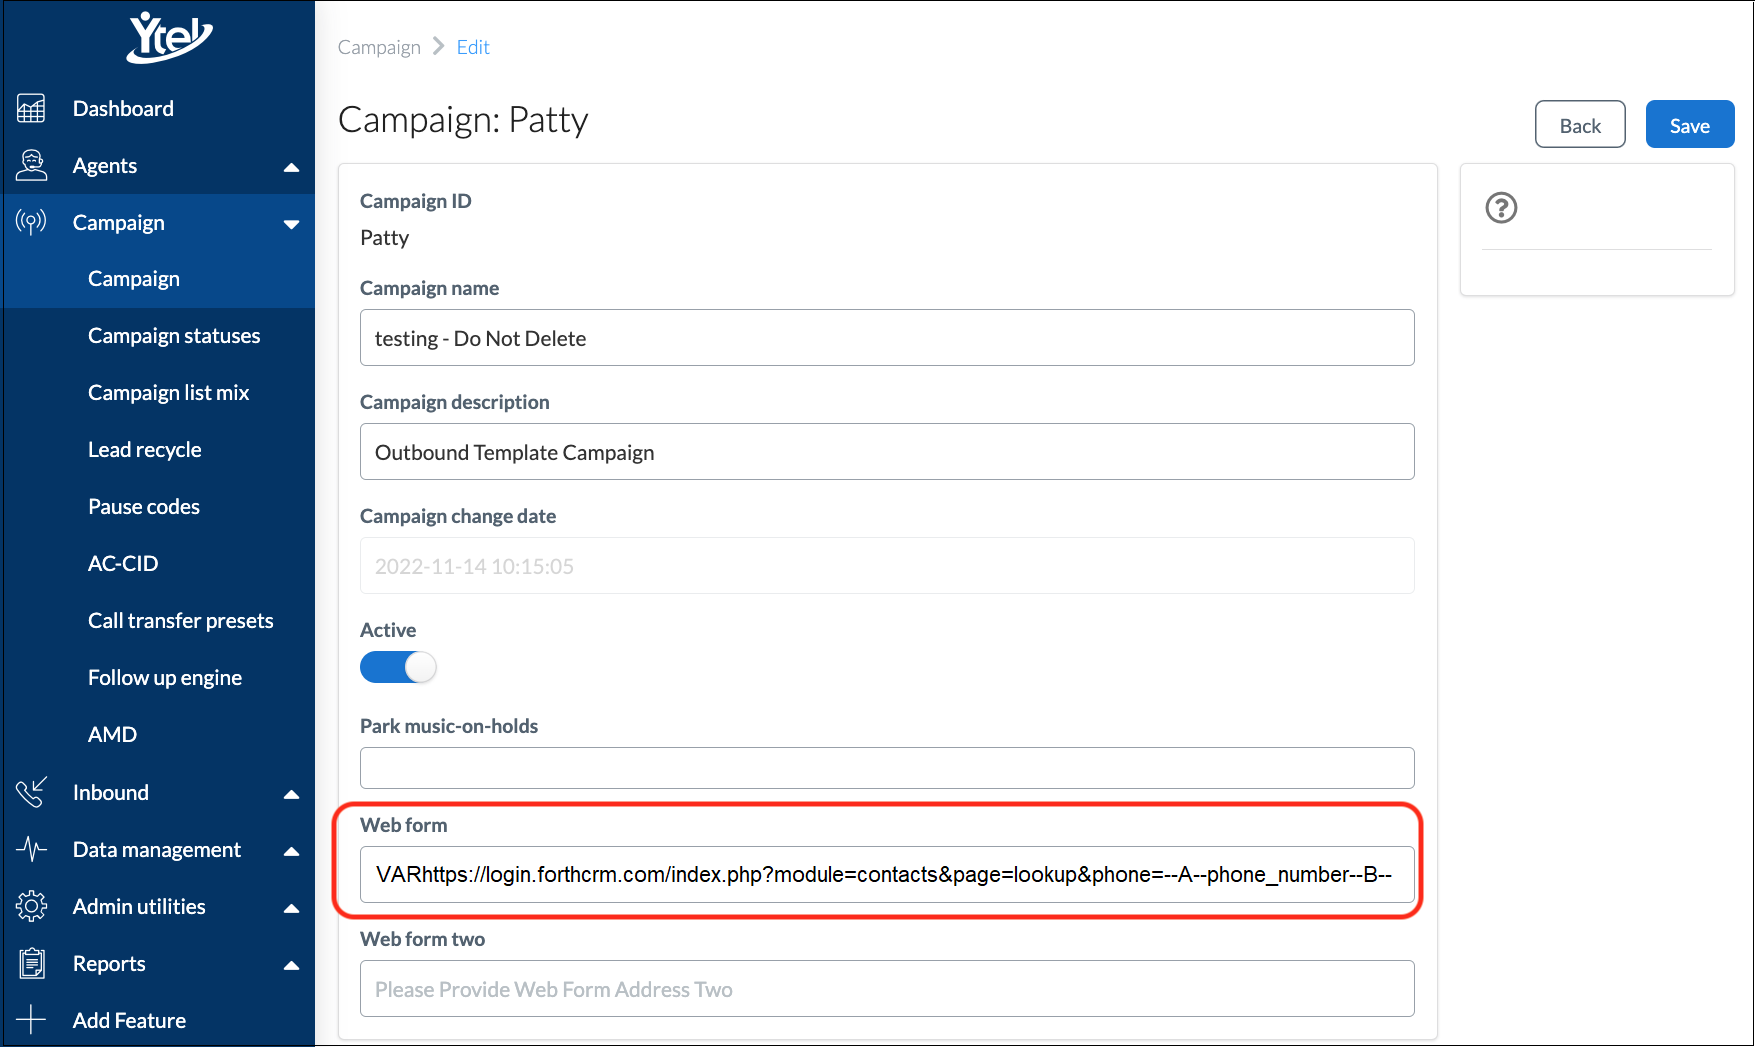Click the Campaign ID value Patty
This screenshot has height=1047, width=1755.
[x=385, y=238]
